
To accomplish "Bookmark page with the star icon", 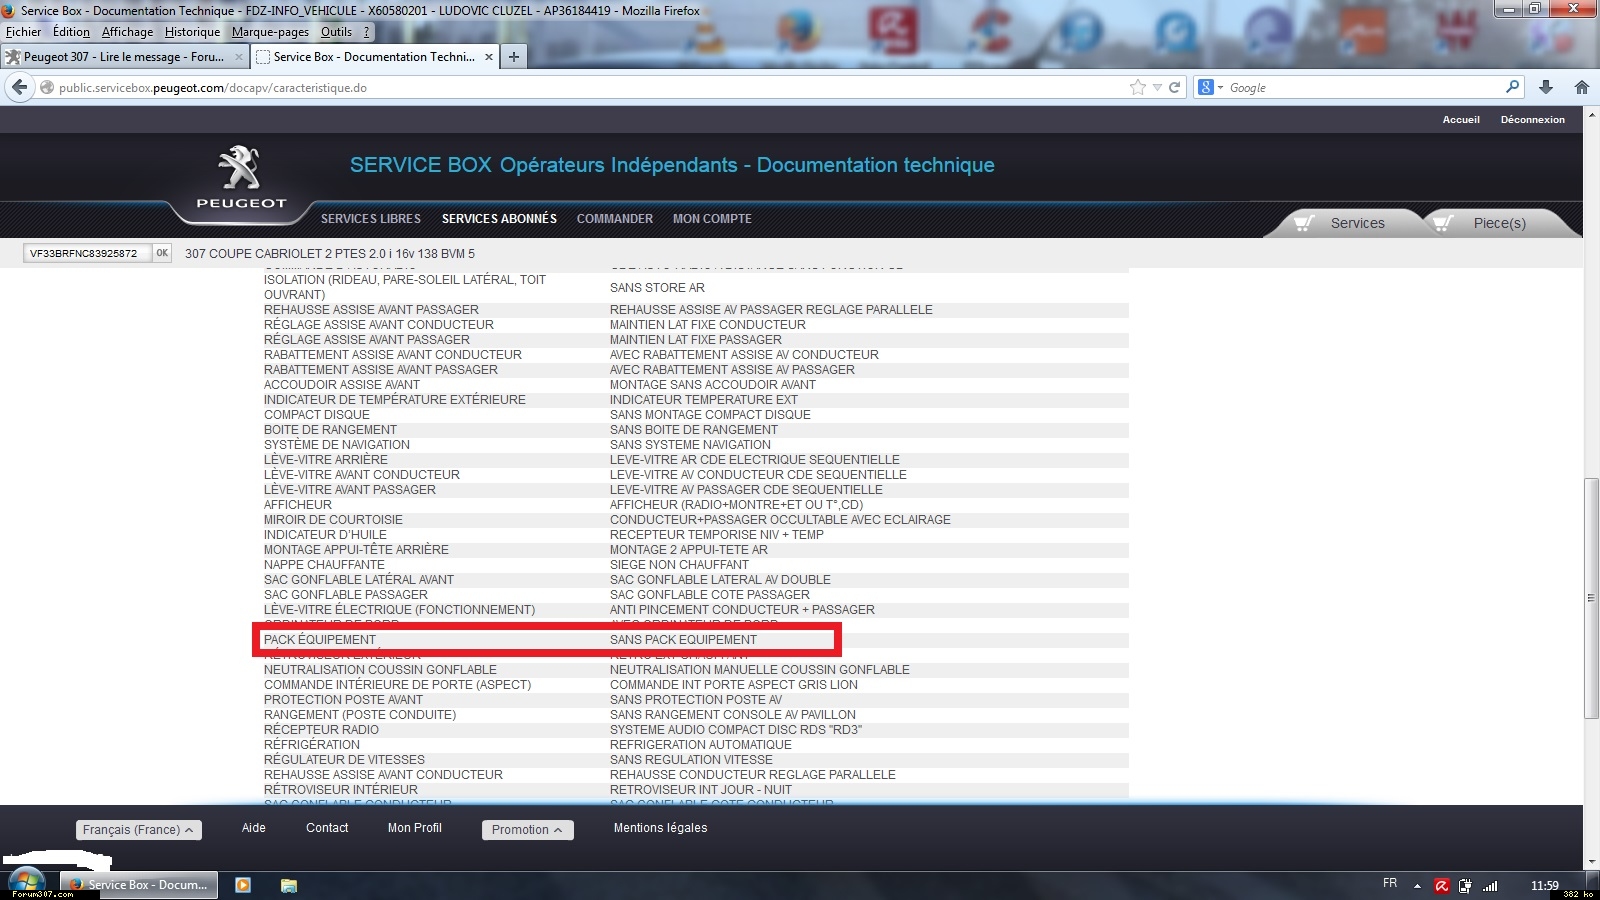I will point(1137,88).
